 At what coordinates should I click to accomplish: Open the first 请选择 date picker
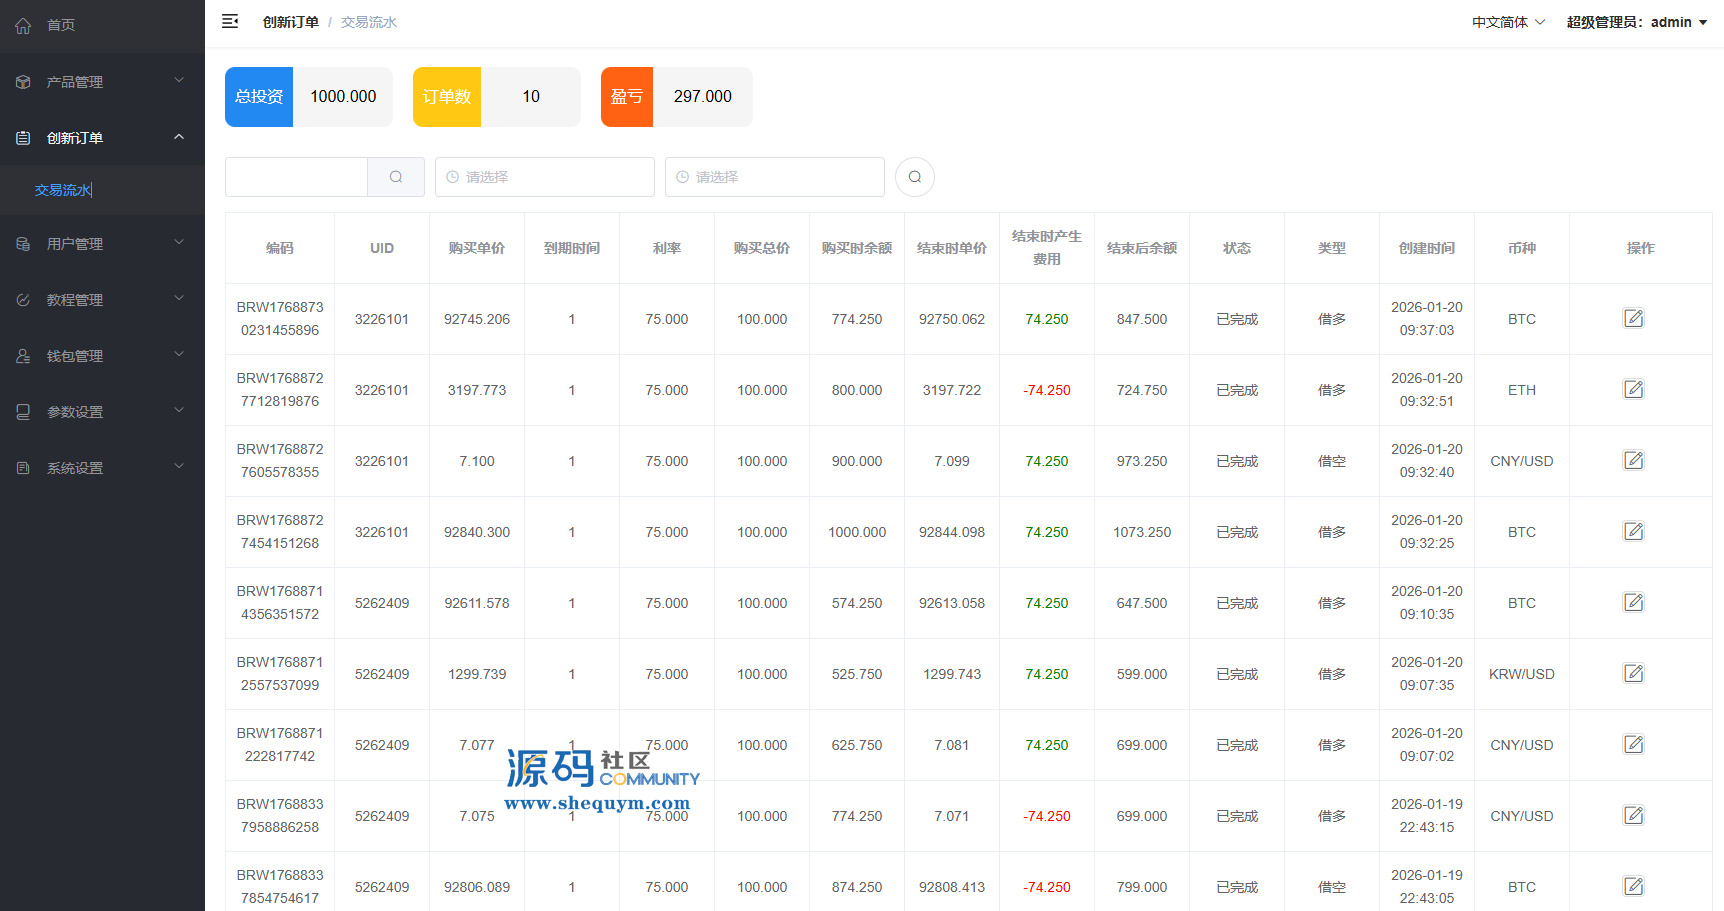point(545,177)
